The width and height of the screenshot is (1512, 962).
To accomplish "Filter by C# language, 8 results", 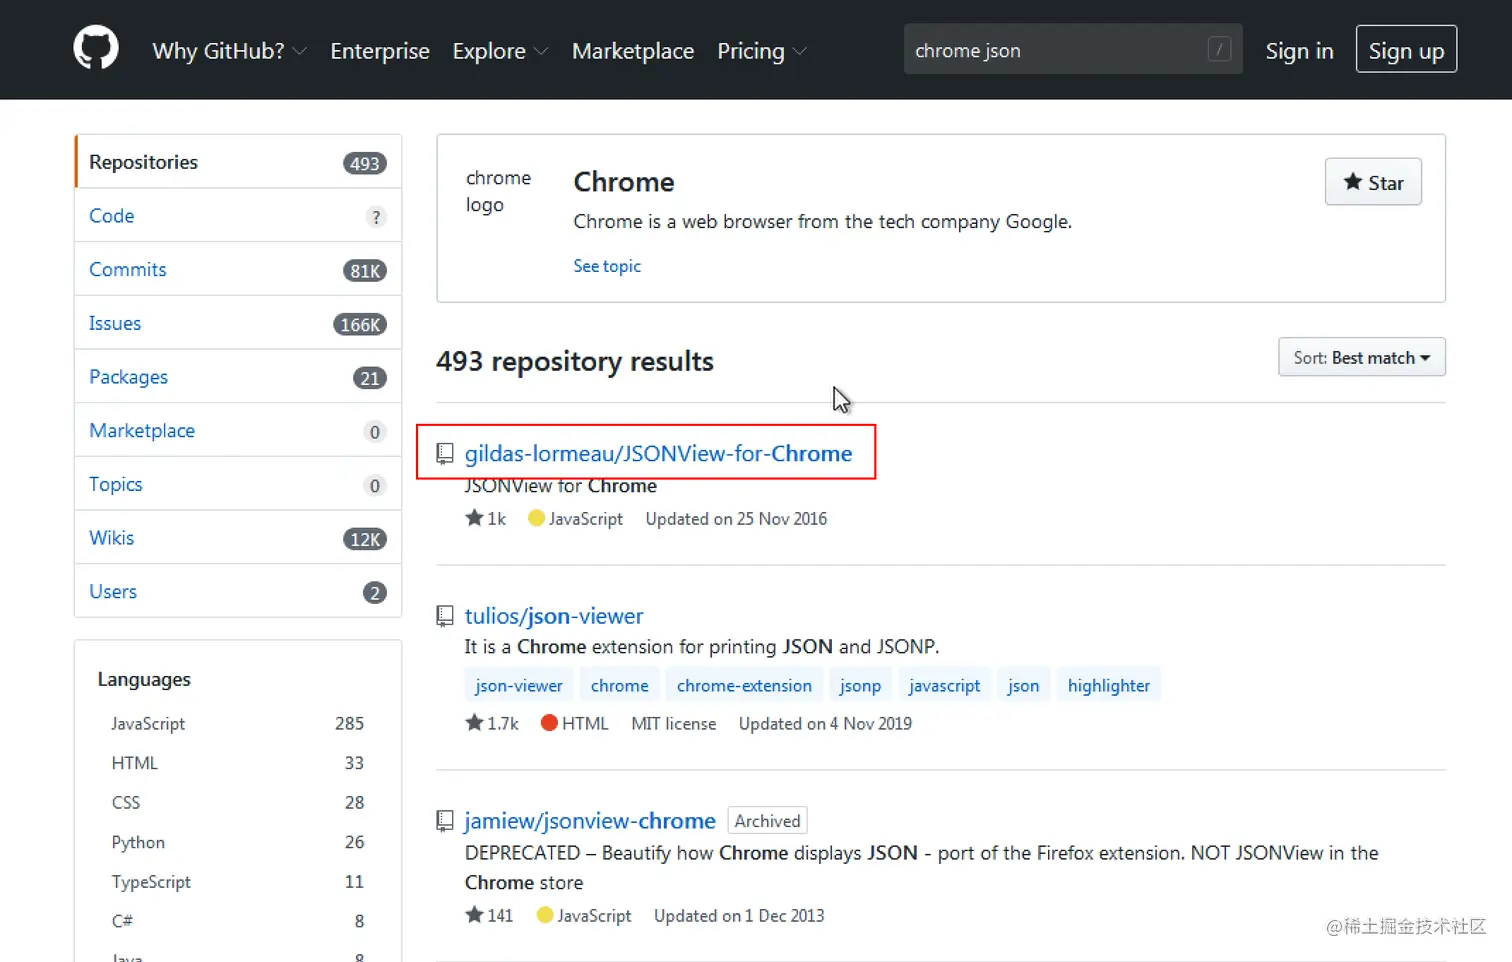I will point(238,921).
